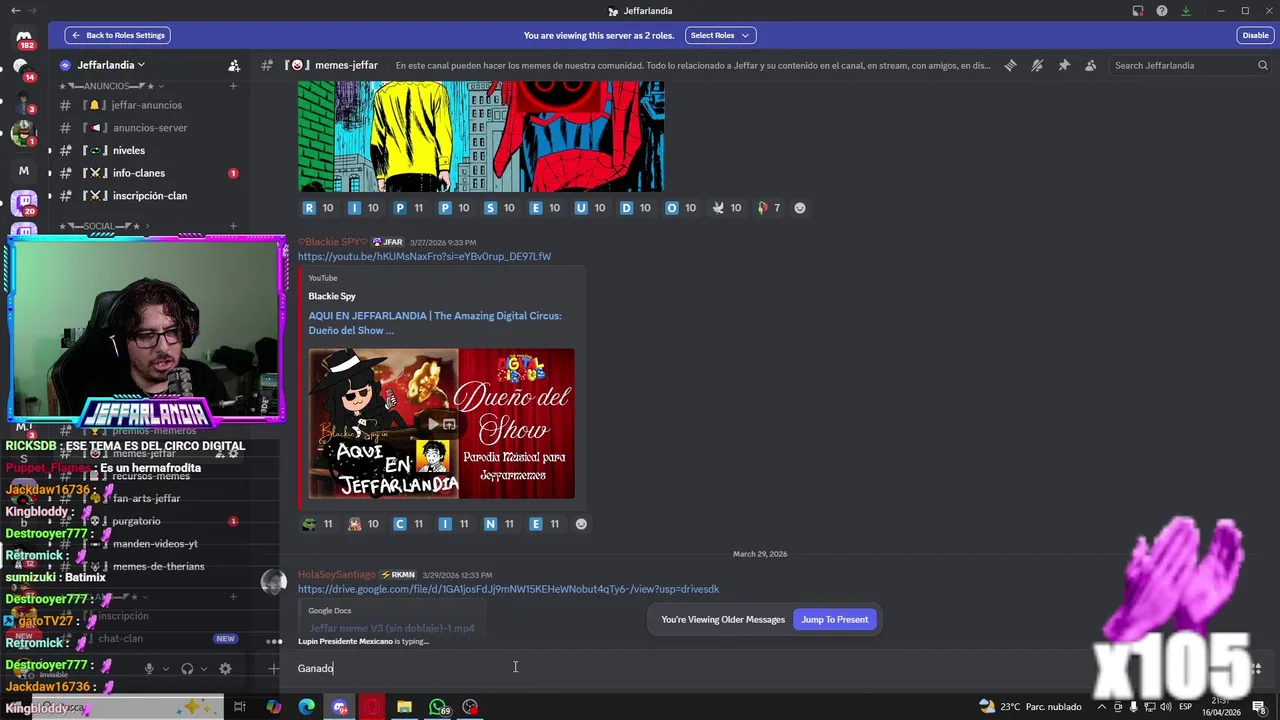Open the Help question mark icon
The height and width of the screenshot is (720, 1280).
[1162, 11]
